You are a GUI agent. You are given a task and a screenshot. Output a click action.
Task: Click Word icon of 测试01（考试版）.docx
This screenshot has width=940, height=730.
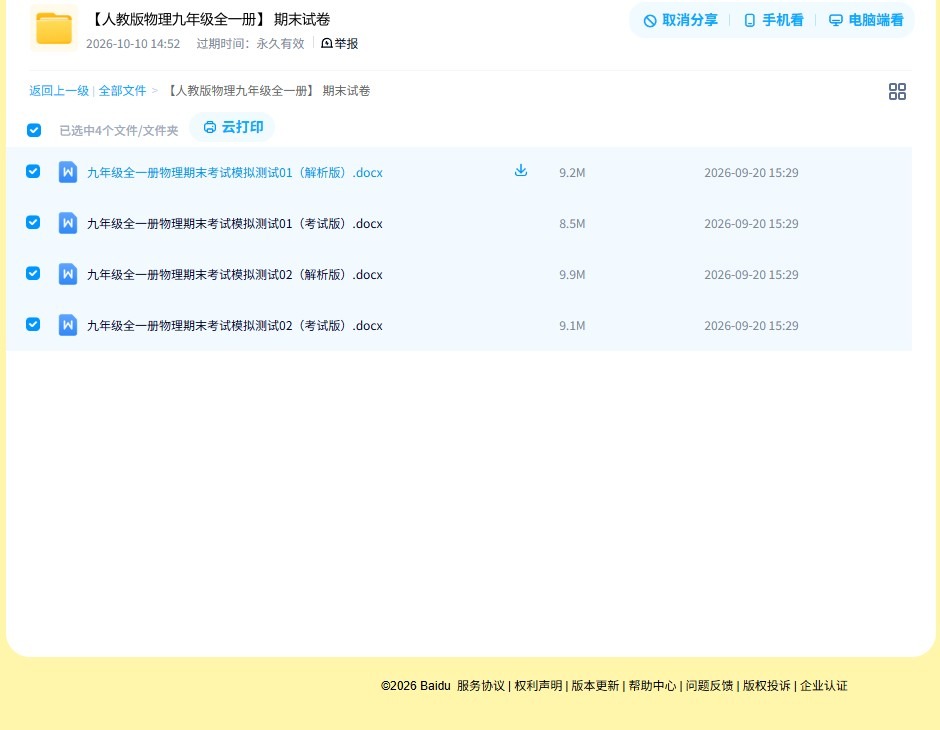tap(68, 224)
